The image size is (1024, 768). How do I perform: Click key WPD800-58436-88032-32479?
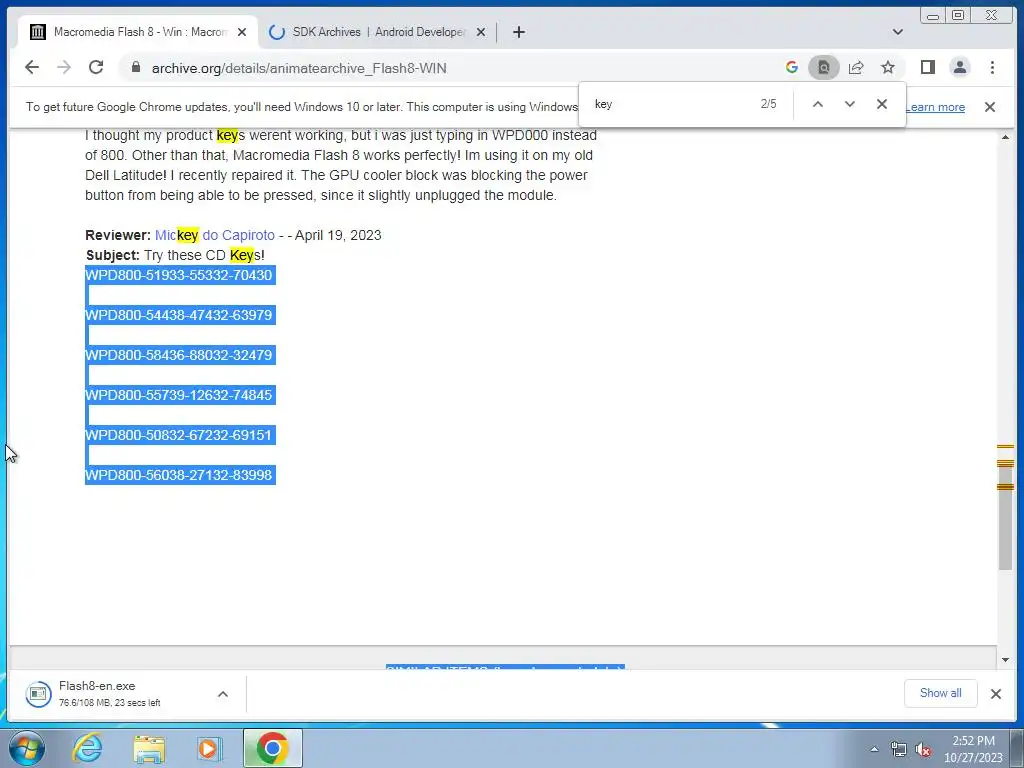179,355
